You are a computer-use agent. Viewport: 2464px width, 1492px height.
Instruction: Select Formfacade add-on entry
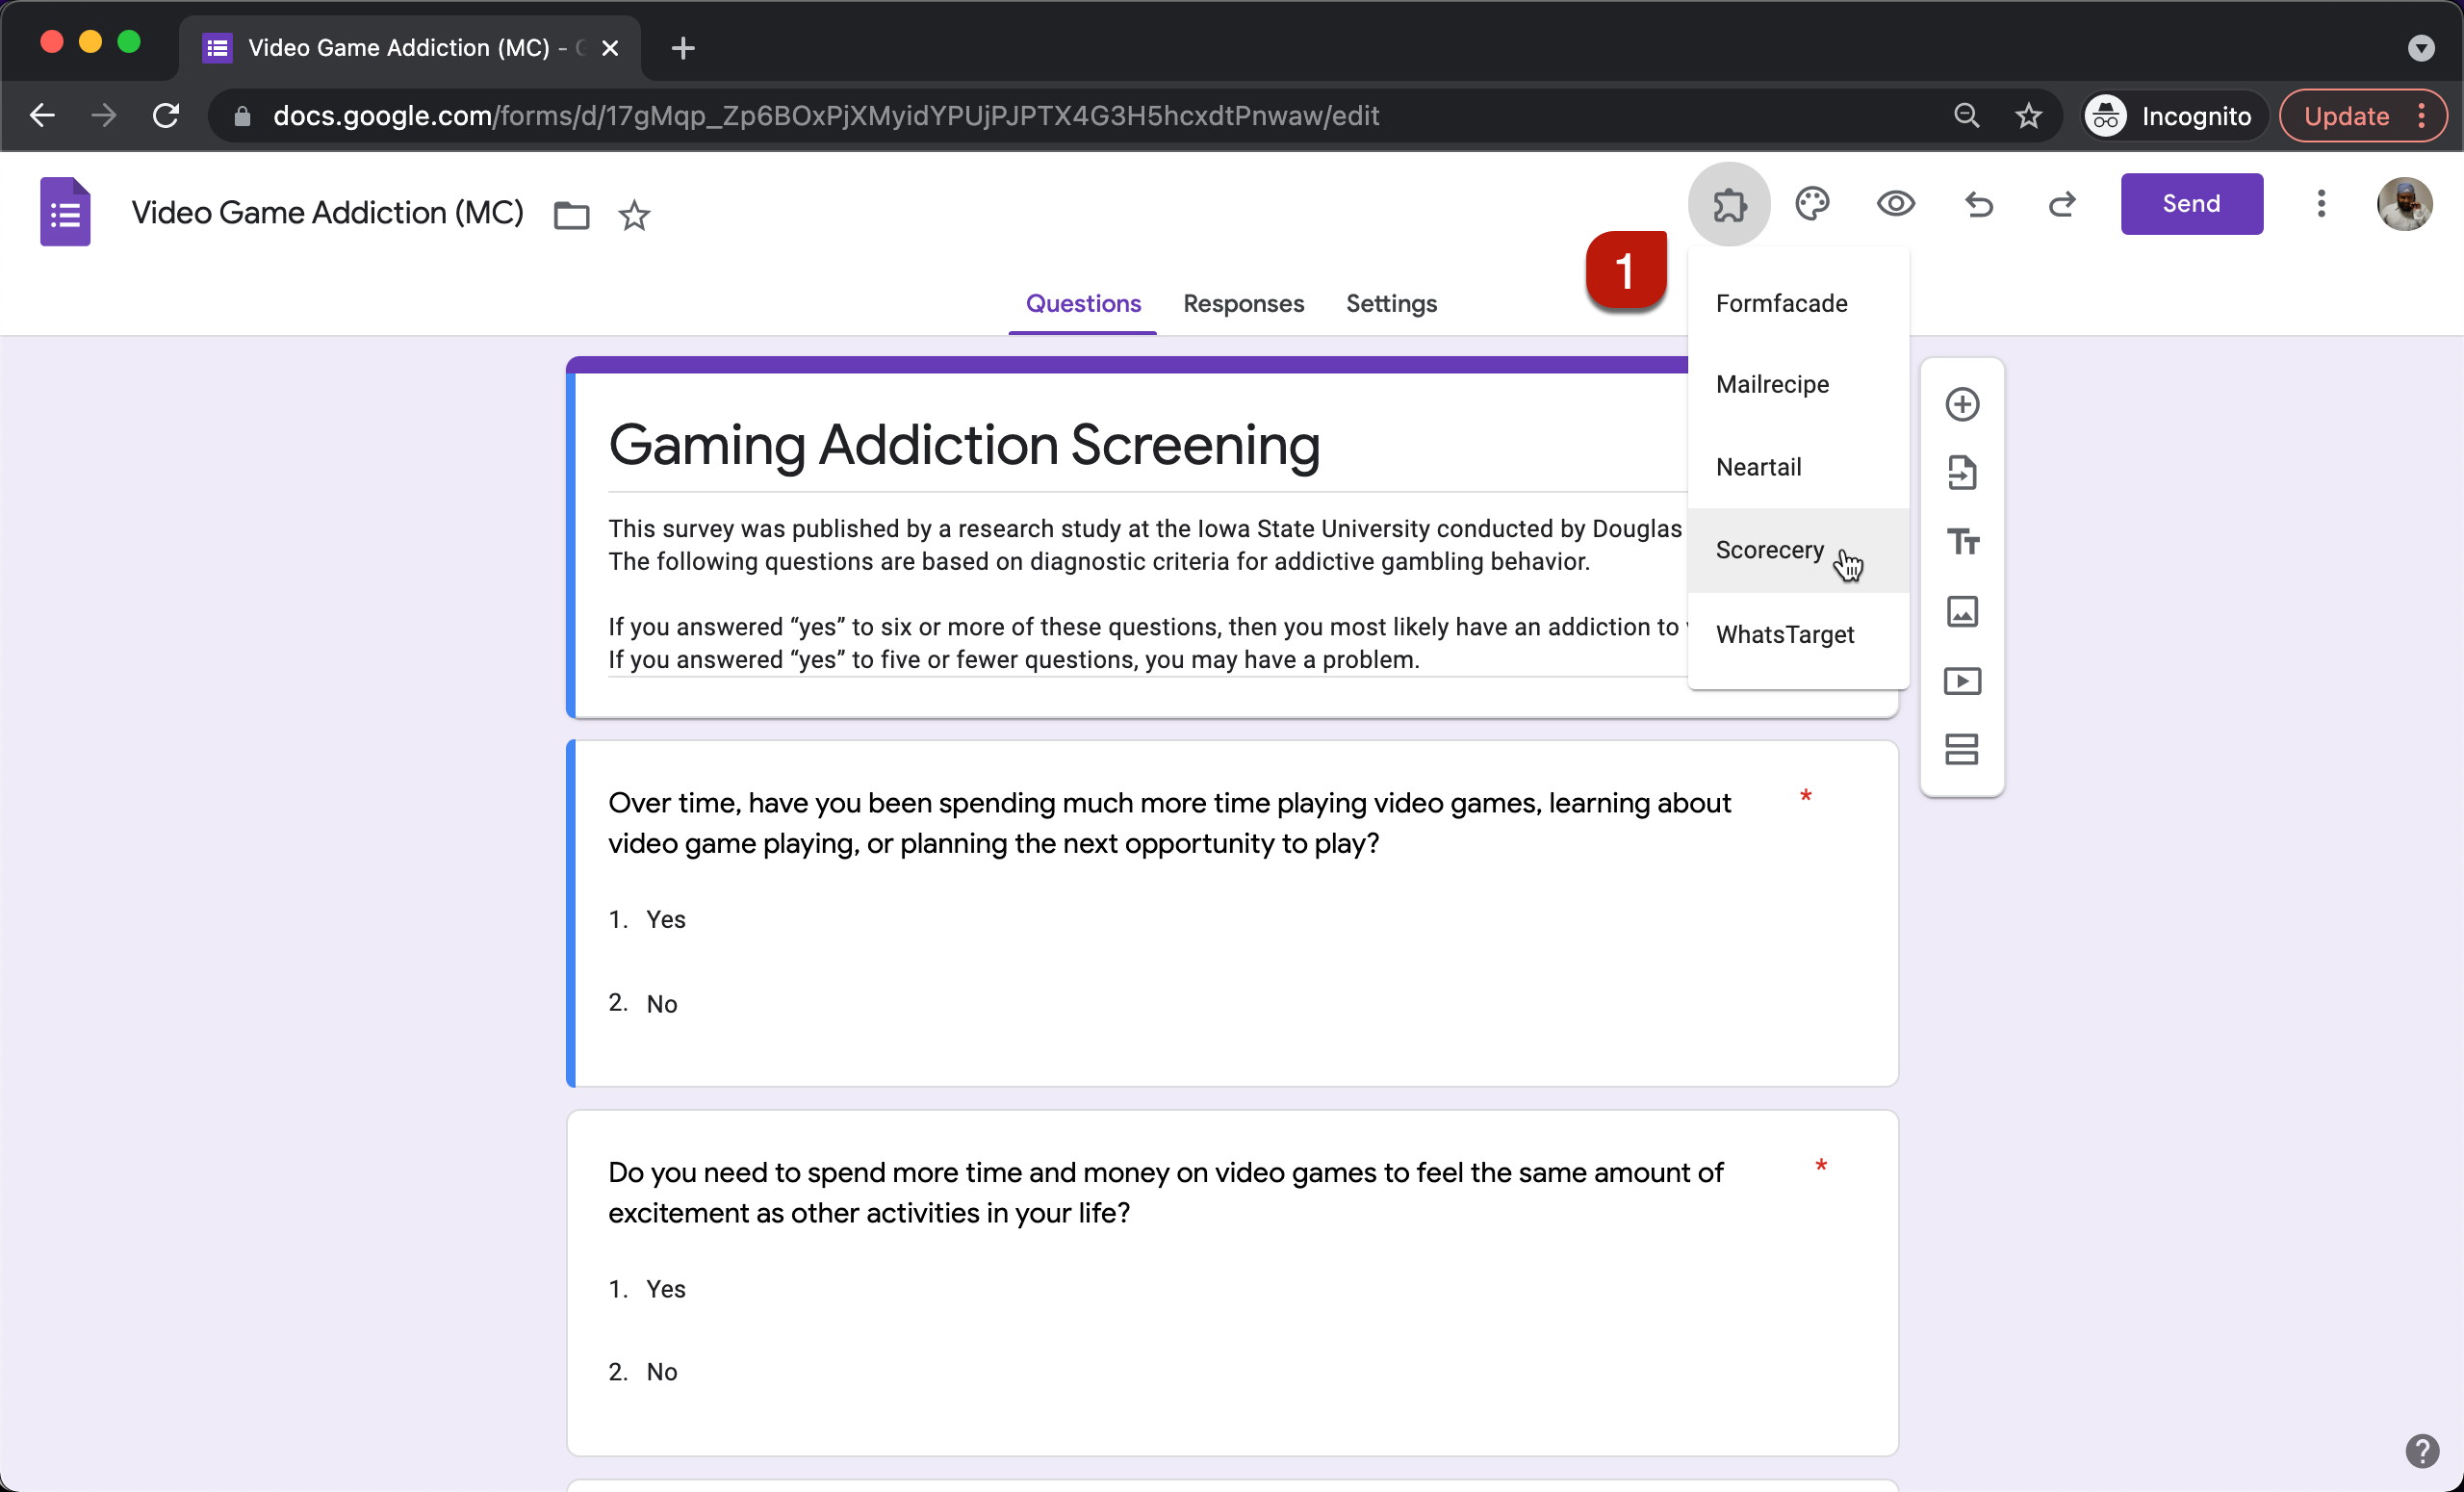pos(1781,303)
